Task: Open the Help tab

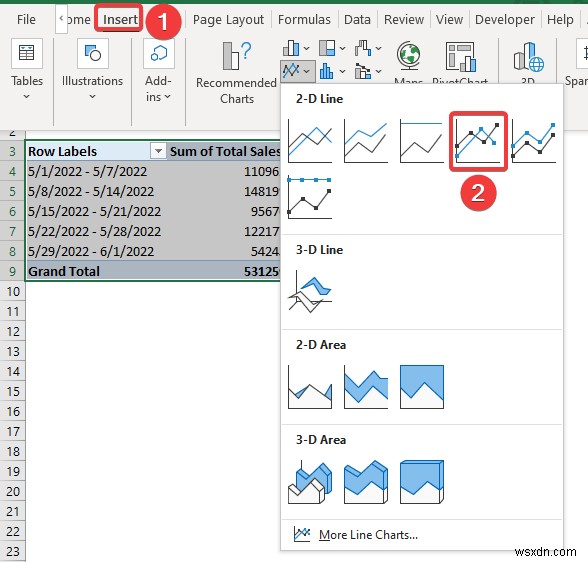Action: (x=560, y=19)
